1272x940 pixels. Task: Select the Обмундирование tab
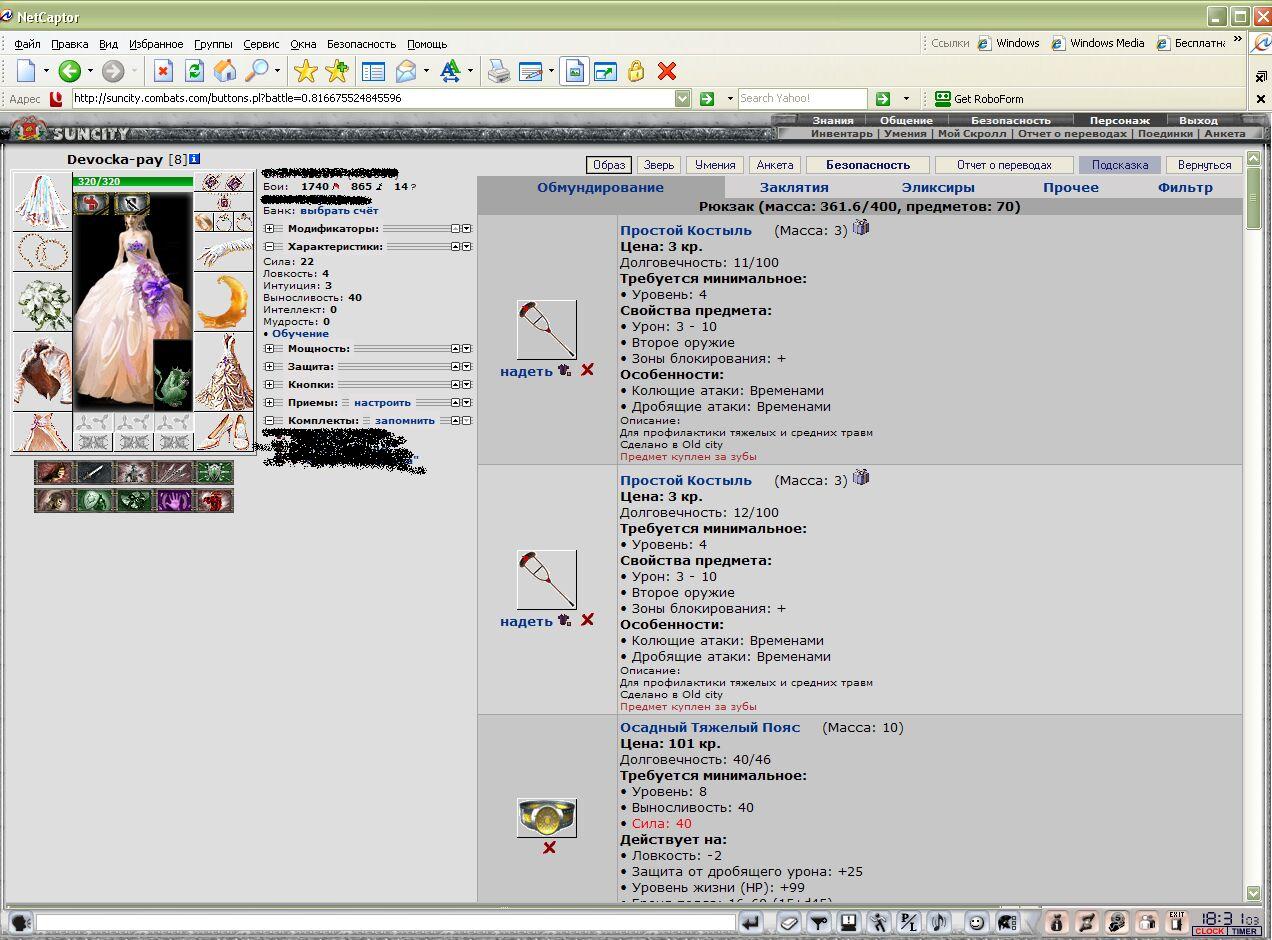[x=600, y=187]
